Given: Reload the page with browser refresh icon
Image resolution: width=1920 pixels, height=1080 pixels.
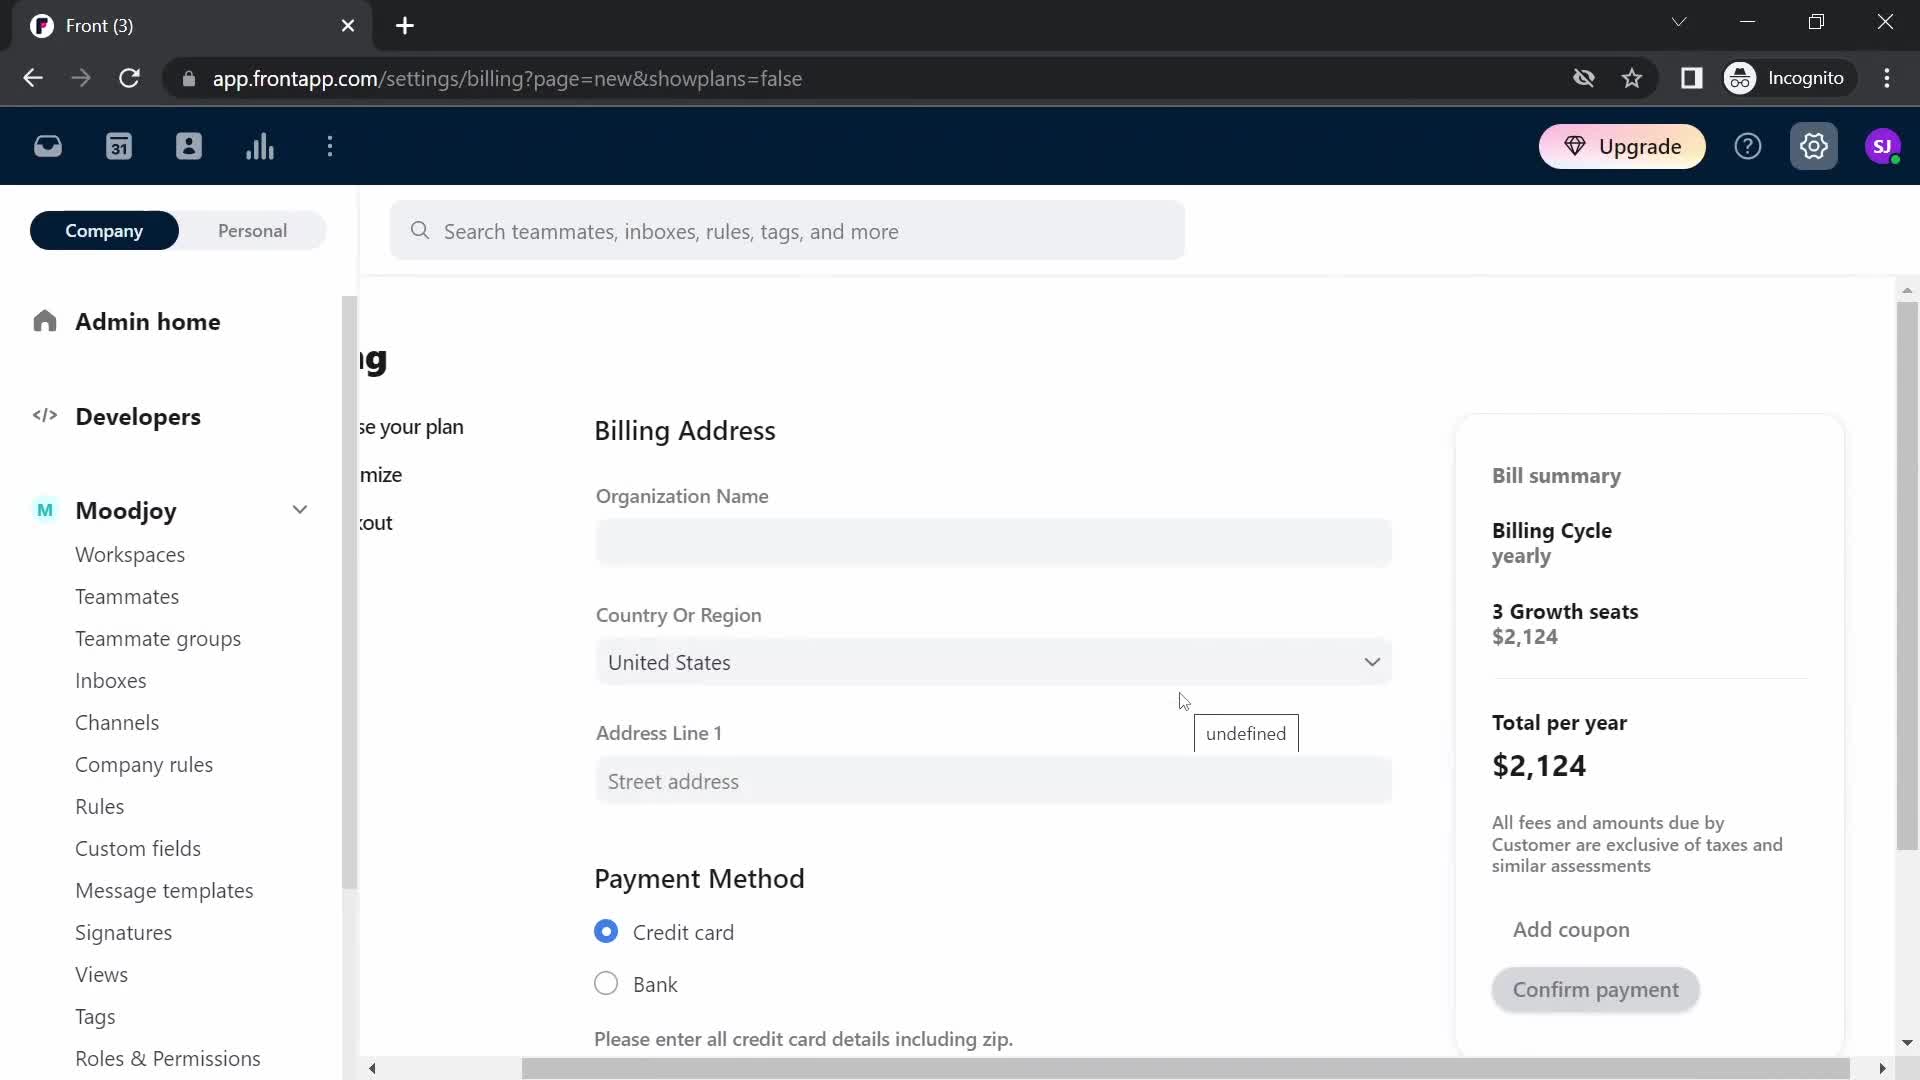Looking at the screenshot, I should [x=129, y=78].
